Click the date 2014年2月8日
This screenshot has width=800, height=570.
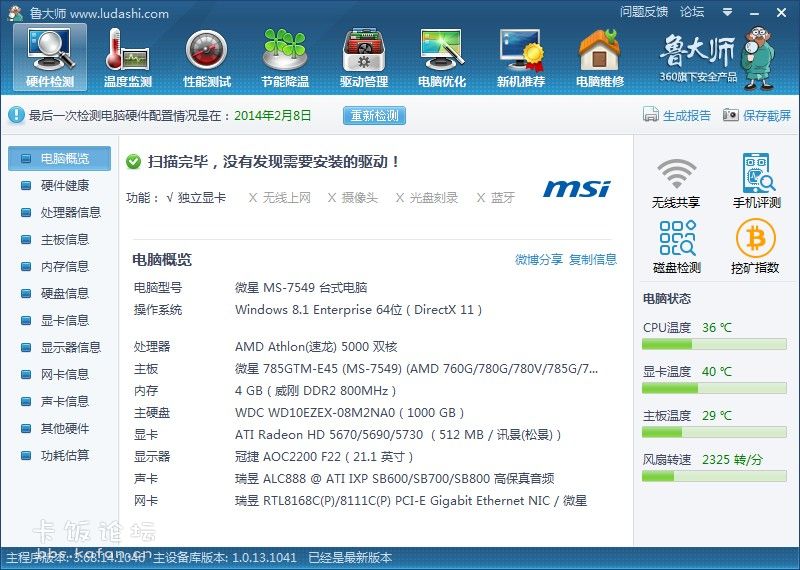272,115
